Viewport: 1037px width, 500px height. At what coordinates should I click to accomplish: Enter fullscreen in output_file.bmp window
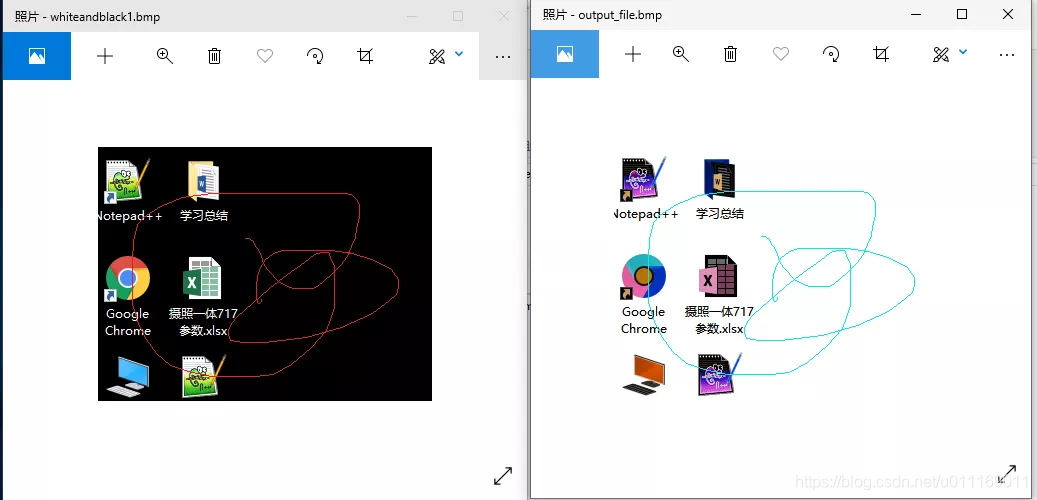[x=1007, y=474]
